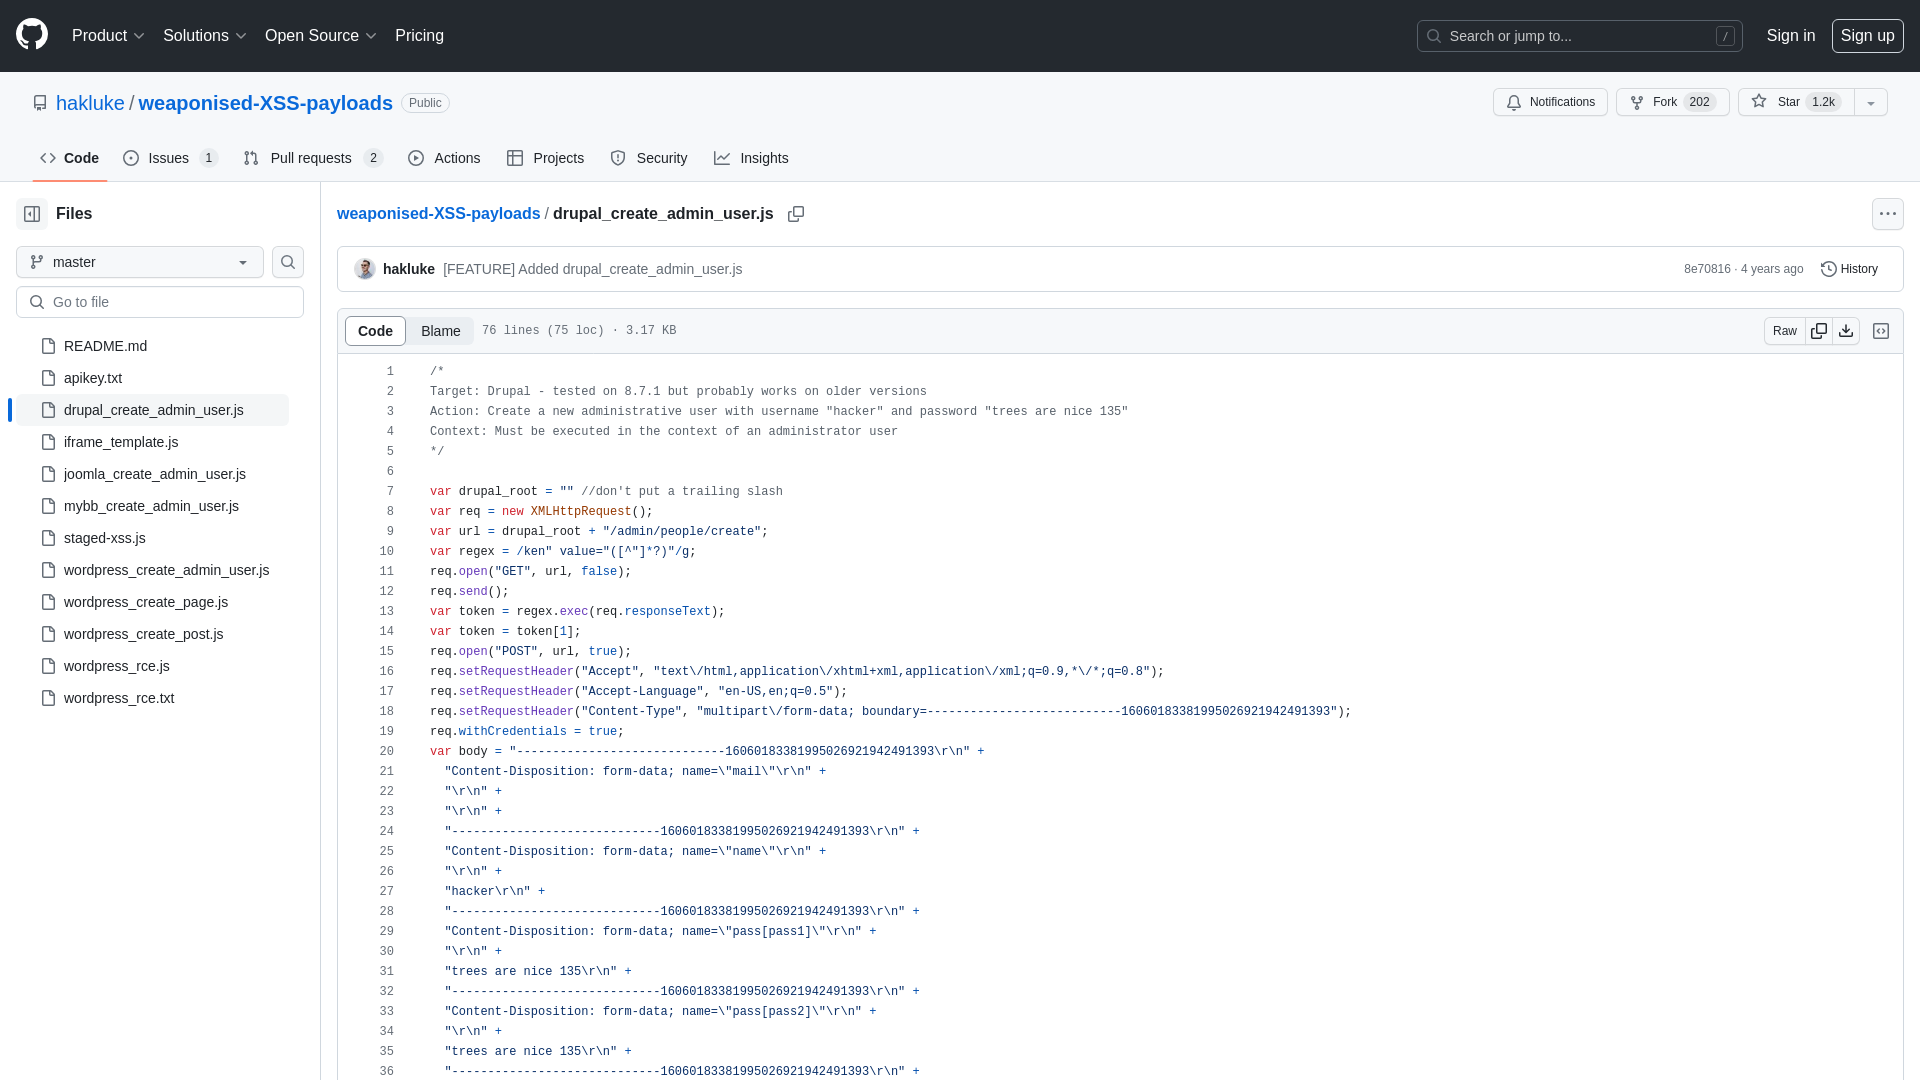
Task: Focus the Go to file field
Action: point(160,302)
